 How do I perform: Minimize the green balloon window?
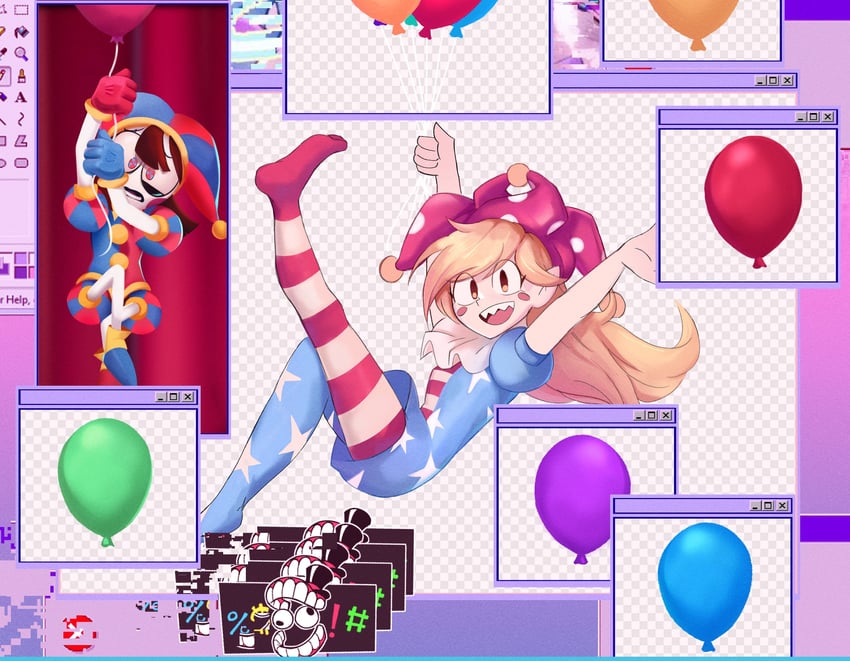coord(161,397)
